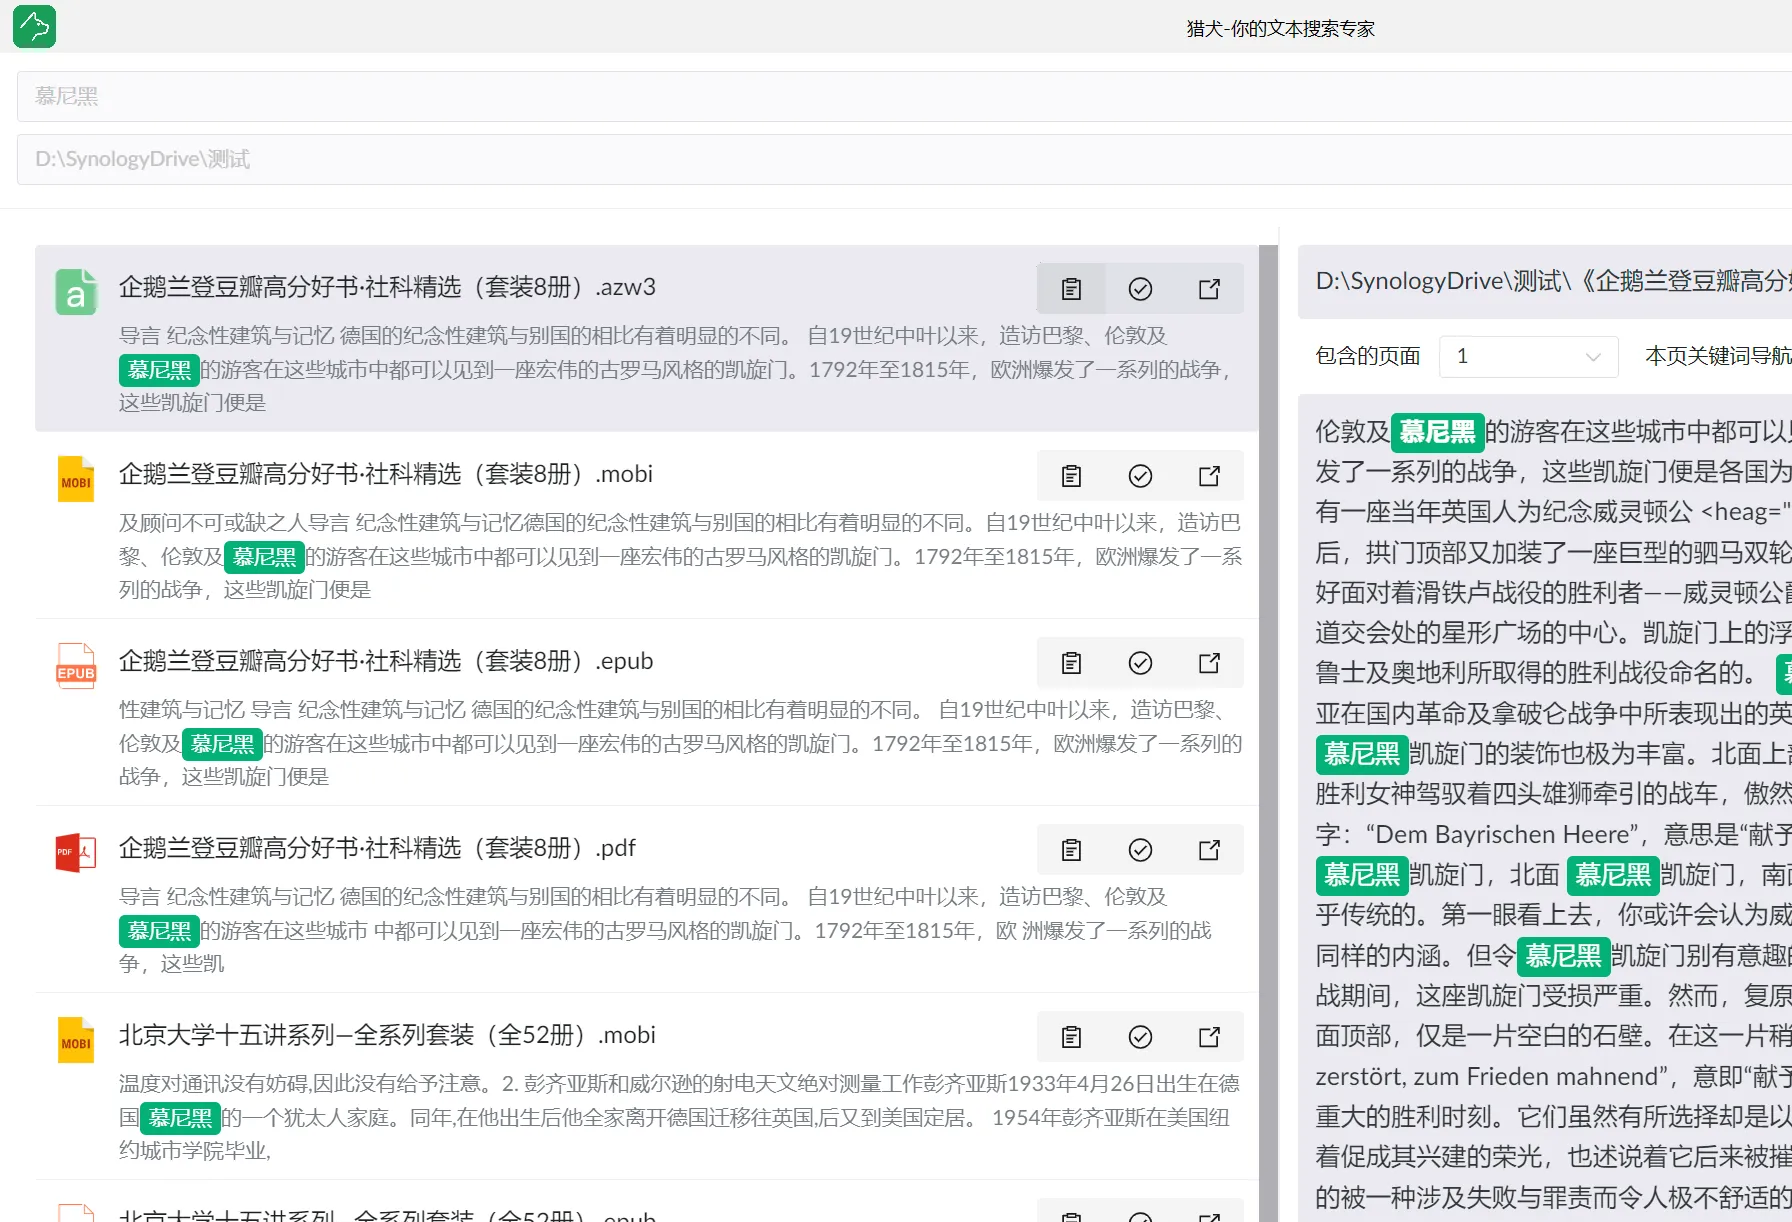
Task: Click the preview icon for the 企鹅兰登 mobi result
Action: click(1071, 476)
